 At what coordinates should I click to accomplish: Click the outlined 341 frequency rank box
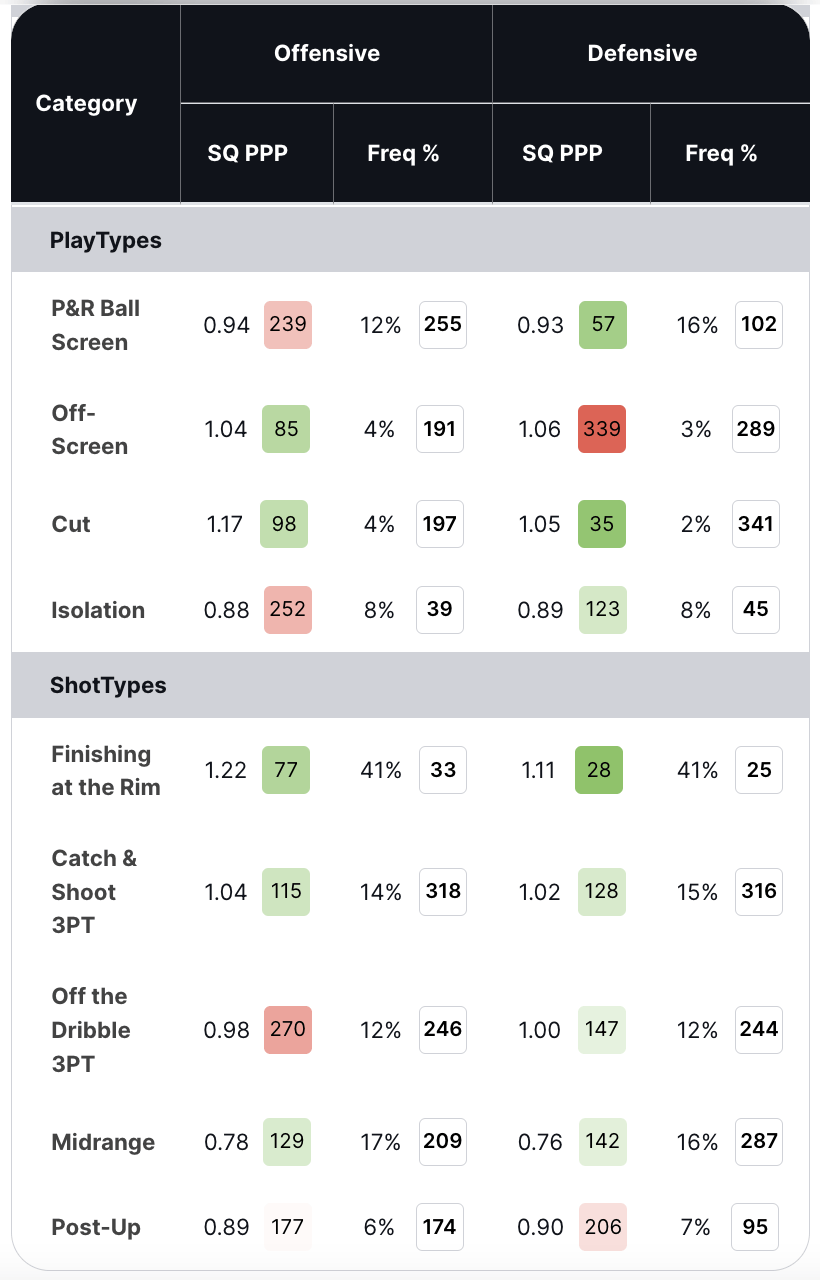(x=756, y=524)
